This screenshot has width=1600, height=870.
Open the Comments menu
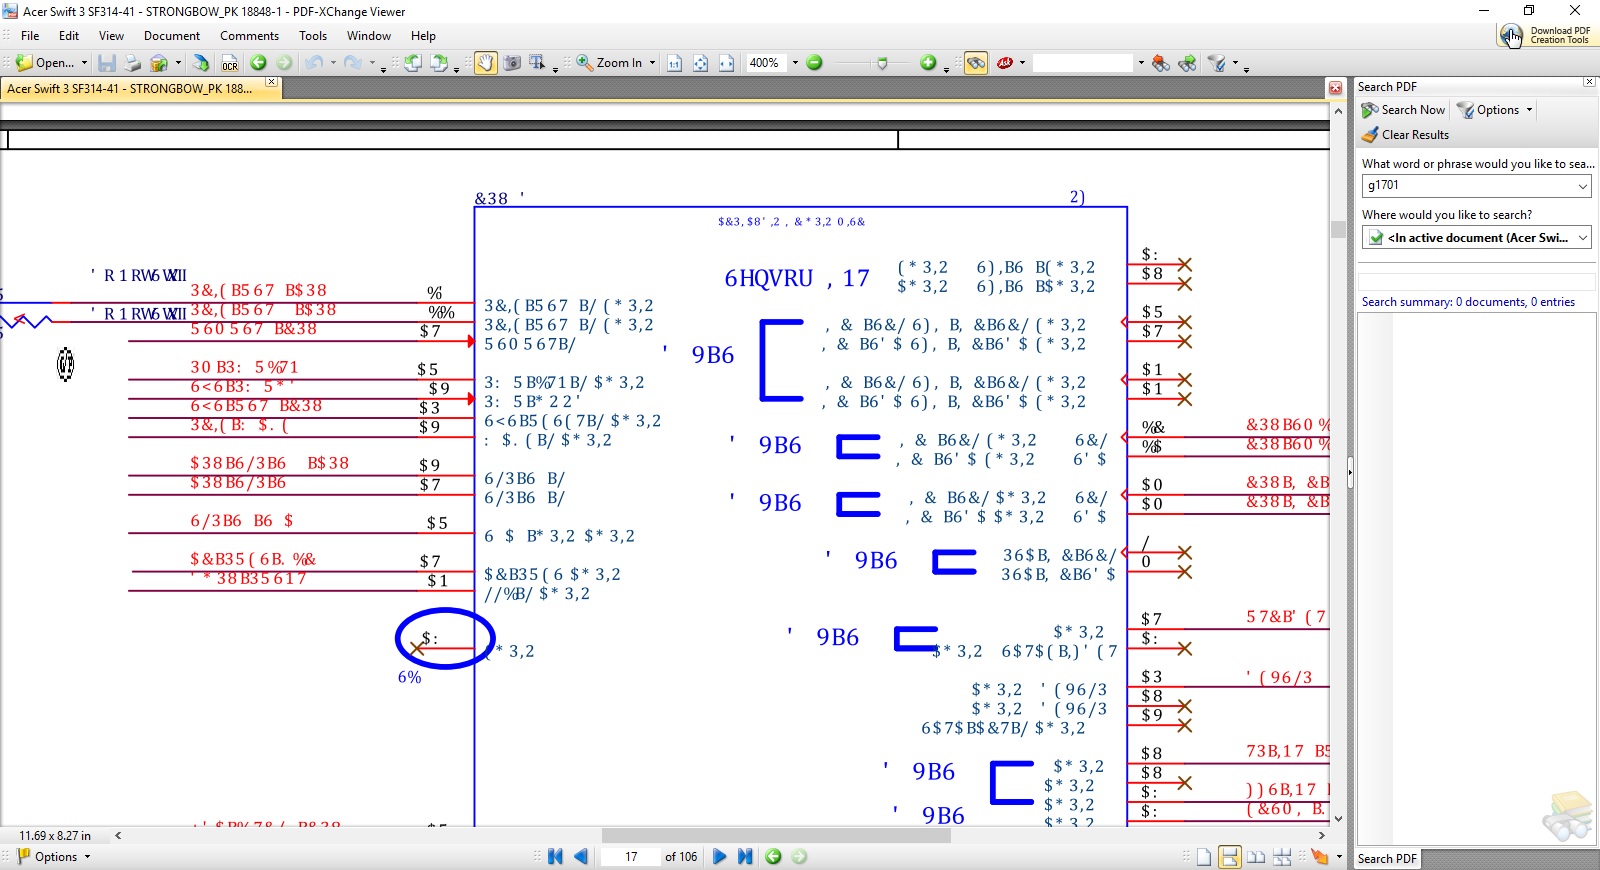[x=249, y=36]
